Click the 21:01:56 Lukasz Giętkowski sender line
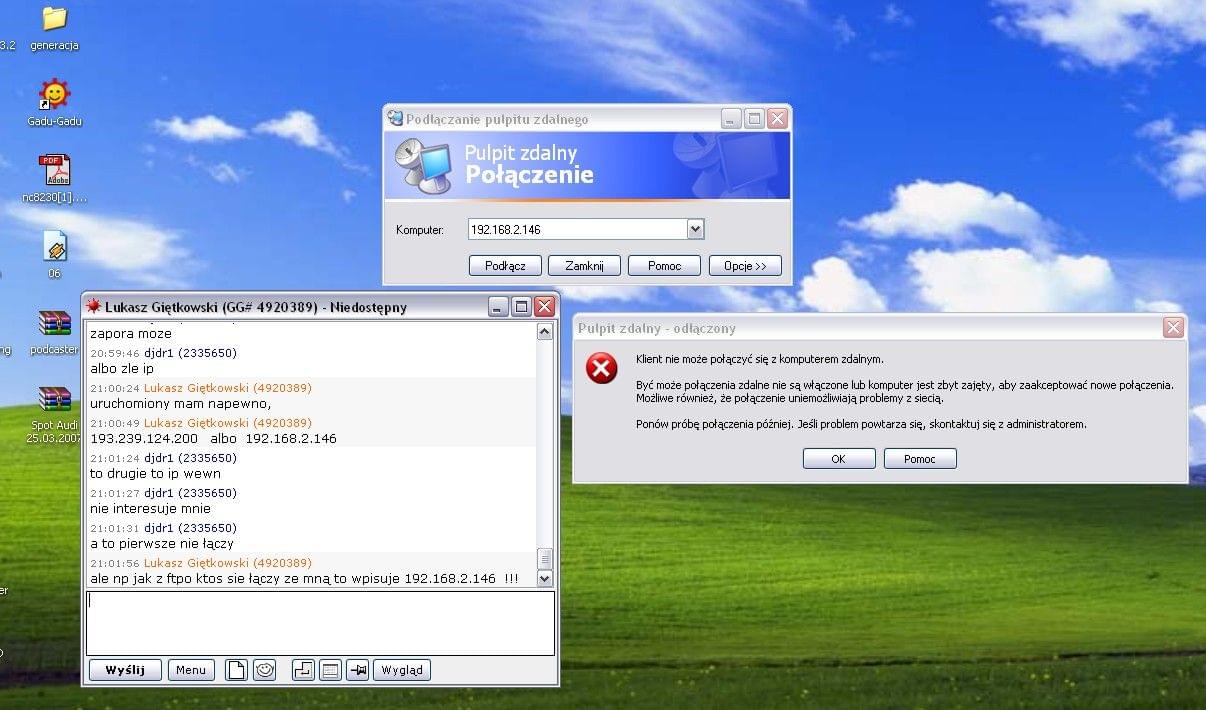Screen dimensions: 1206x710 [x=201, y=563]
